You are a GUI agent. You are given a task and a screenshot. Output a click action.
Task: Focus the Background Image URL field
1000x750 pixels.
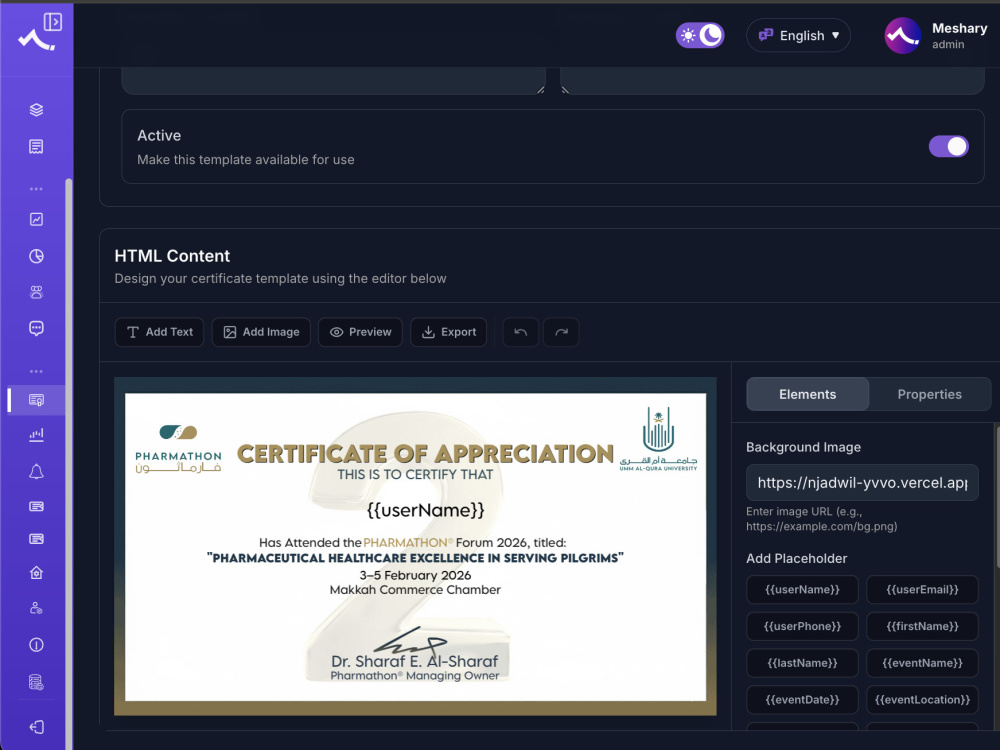tap(862, 483)
